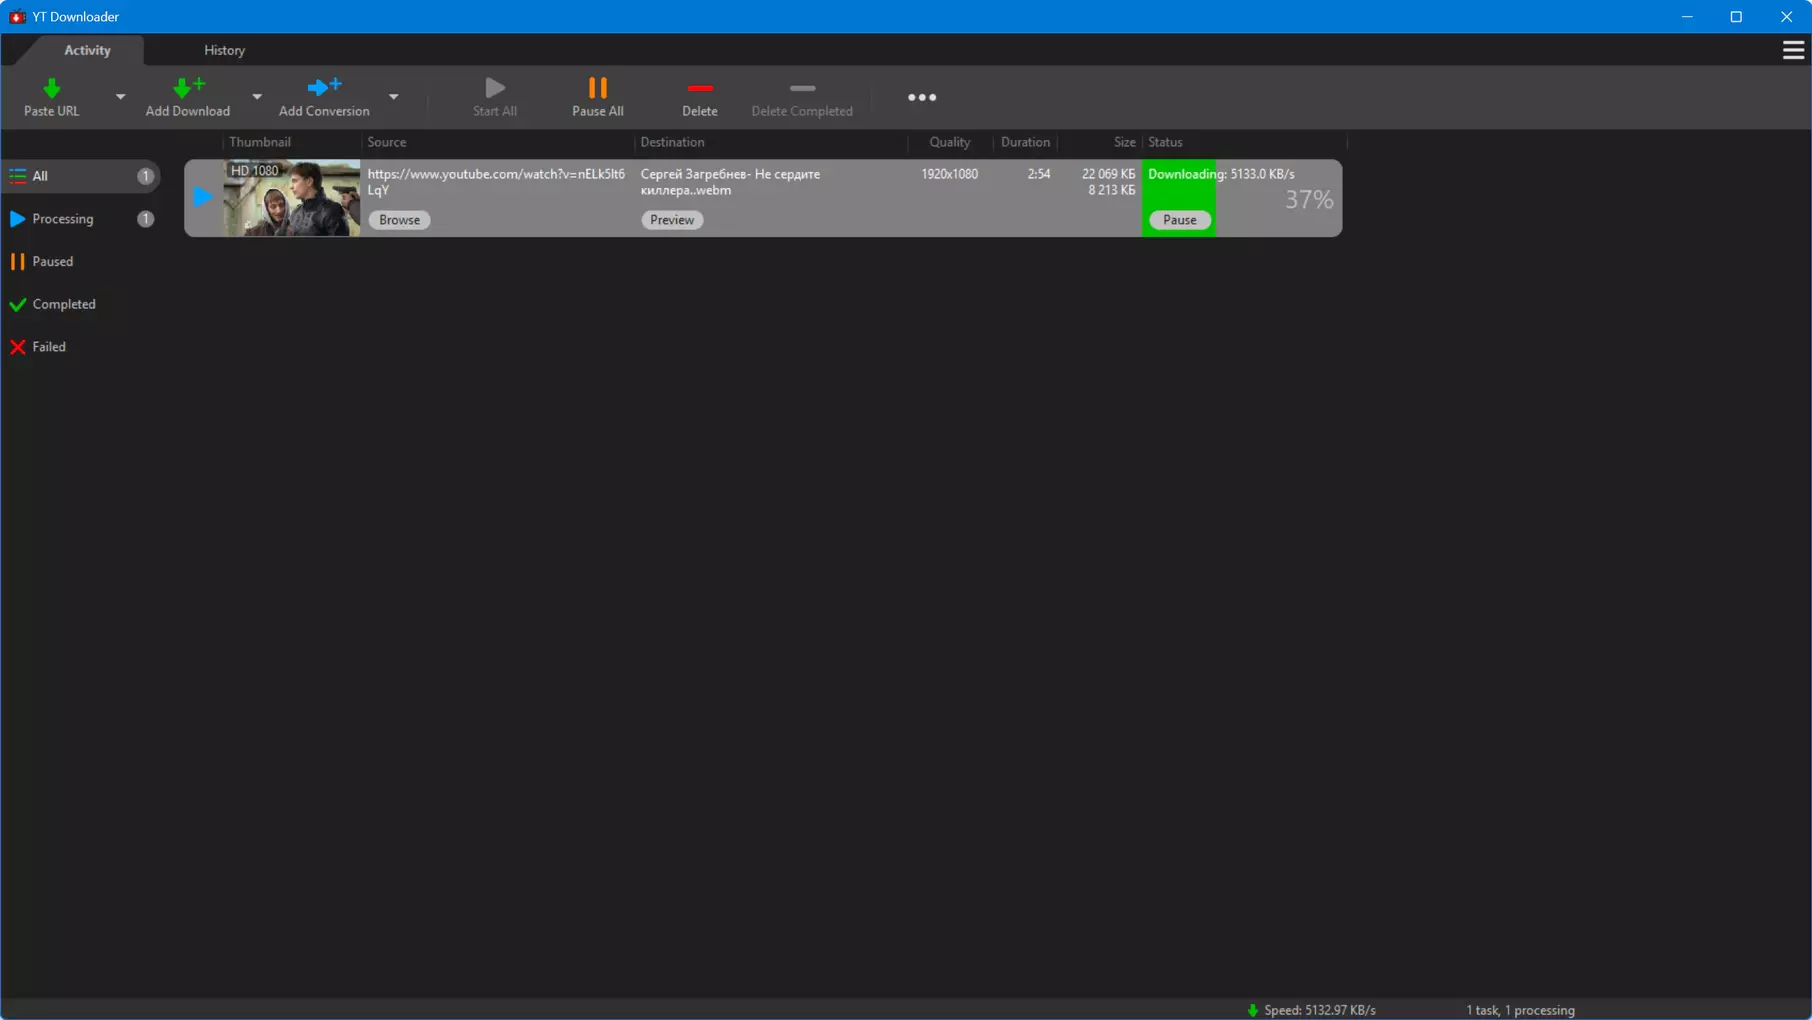This screenshot has height=1020, width=1812.
Task: Open the Paste URL dropdown arrow
Action: click(120, 97)
